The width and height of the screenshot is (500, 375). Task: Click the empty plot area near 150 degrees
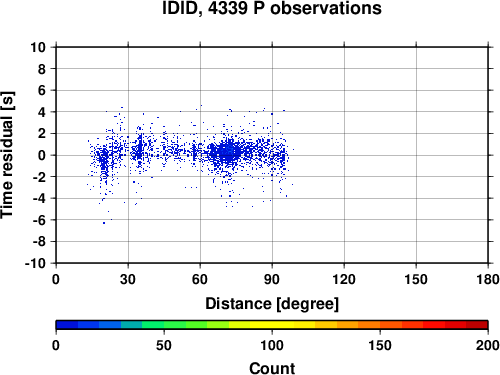[416, 155]
